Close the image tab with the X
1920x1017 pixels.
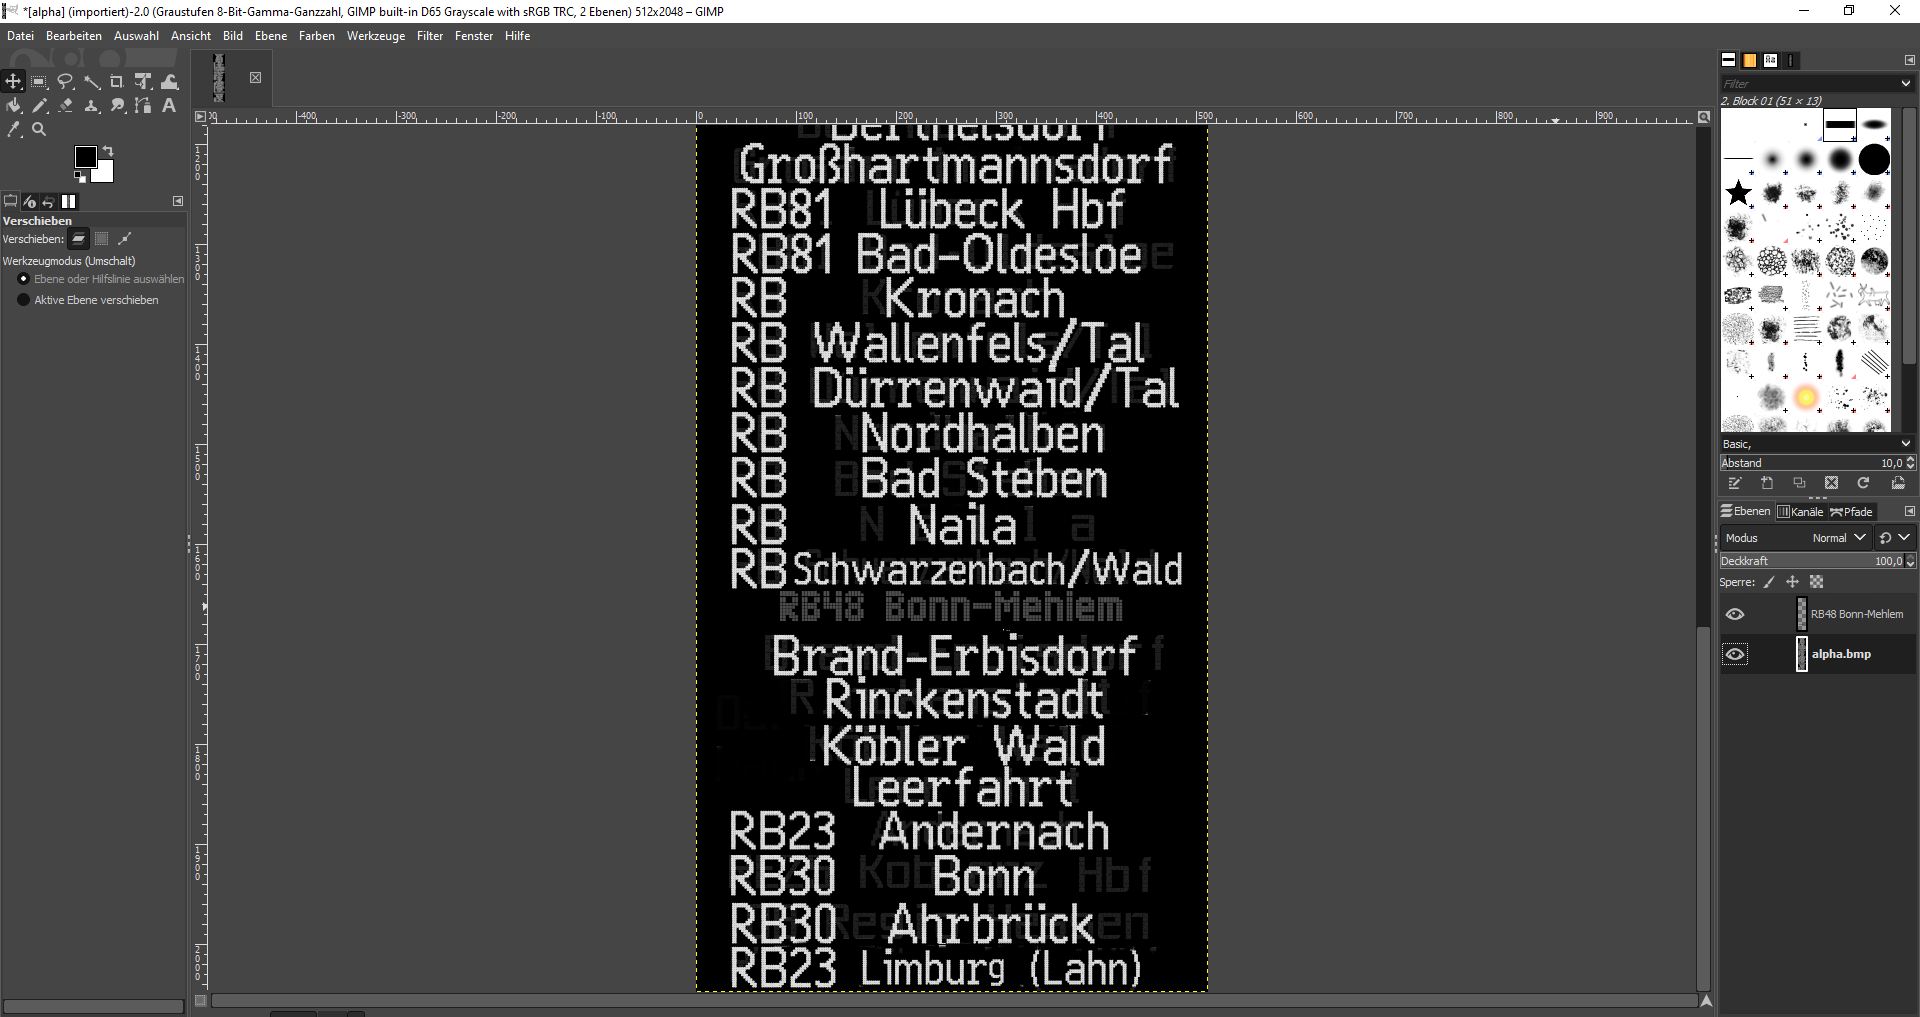click(x=255, y=78)
